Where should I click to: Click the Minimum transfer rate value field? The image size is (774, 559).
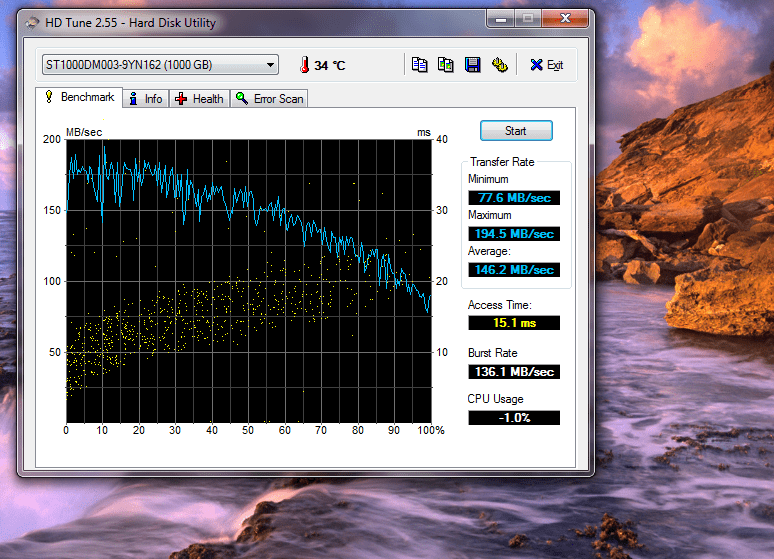pyautogui.click(x=514, y=198)
